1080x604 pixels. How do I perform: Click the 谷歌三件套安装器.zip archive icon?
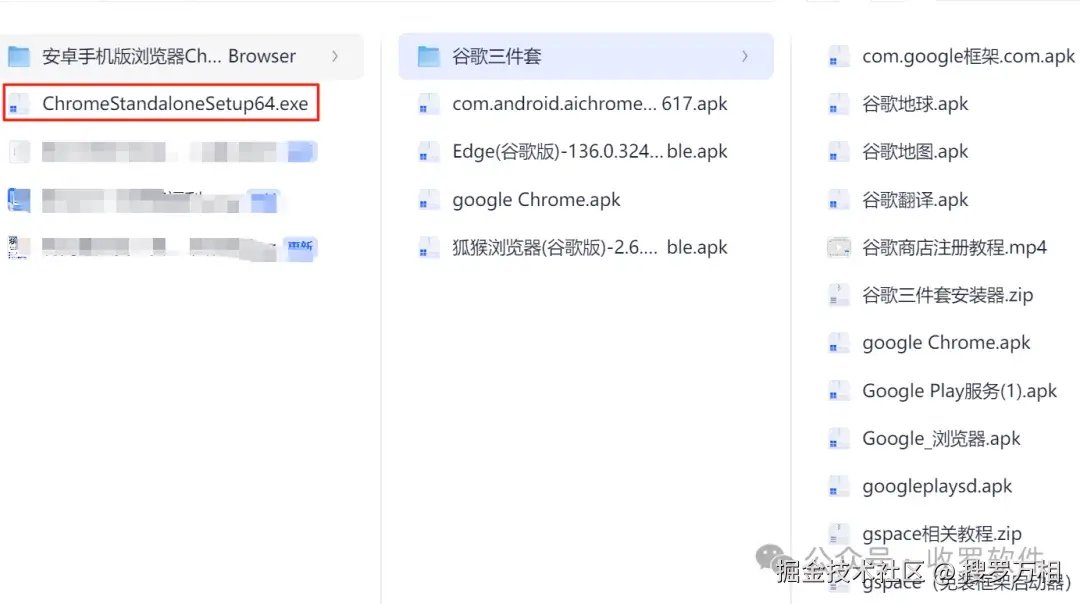point(838,295)
